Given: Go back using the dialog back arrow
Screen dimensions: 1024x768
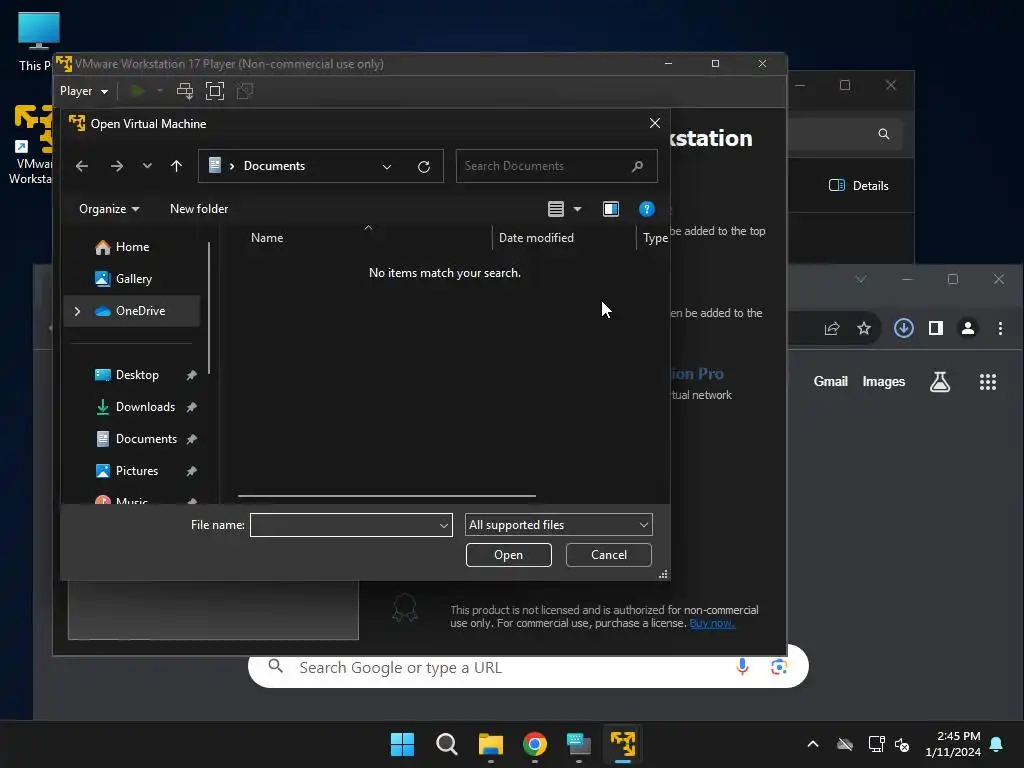Looking at the screenshot, I should point(82,166).
